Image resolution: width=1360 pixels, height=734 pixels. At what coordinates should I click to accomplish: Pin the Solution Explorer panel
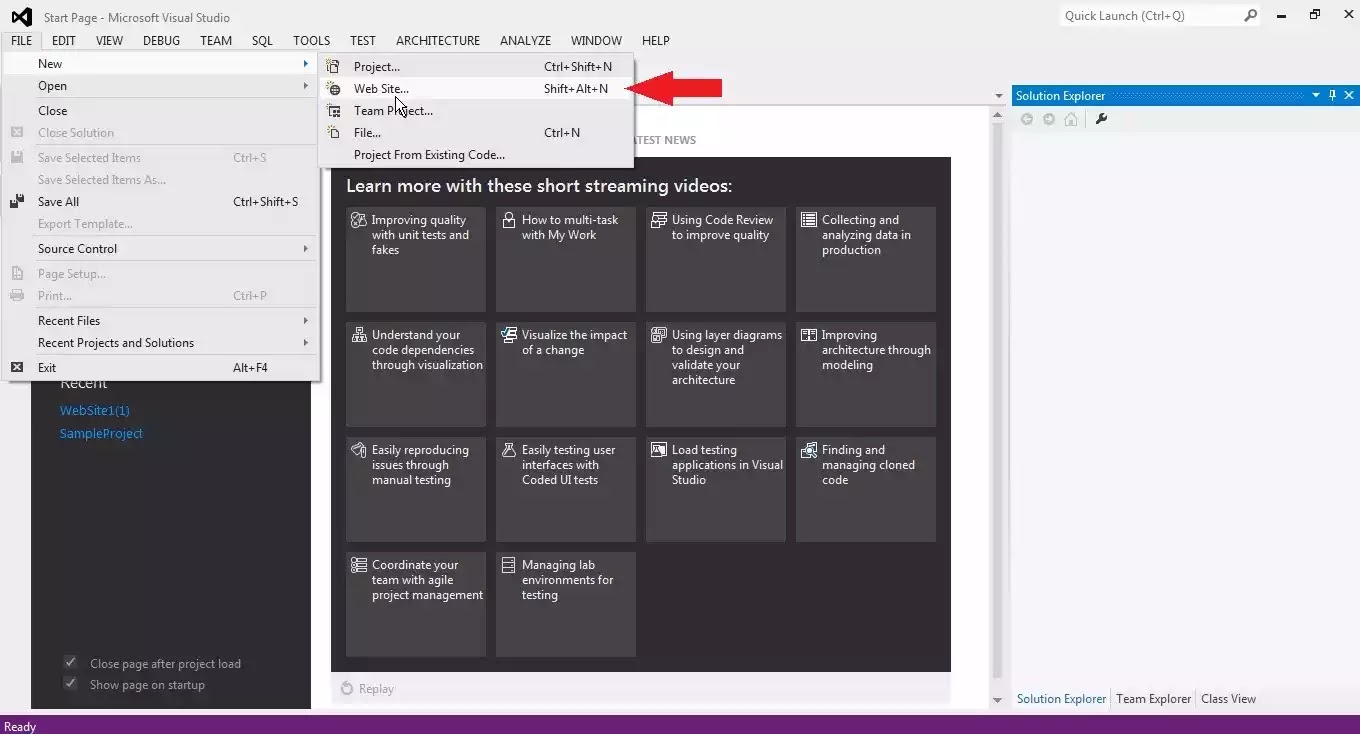pyautogui.click(x=1332, y=95)
